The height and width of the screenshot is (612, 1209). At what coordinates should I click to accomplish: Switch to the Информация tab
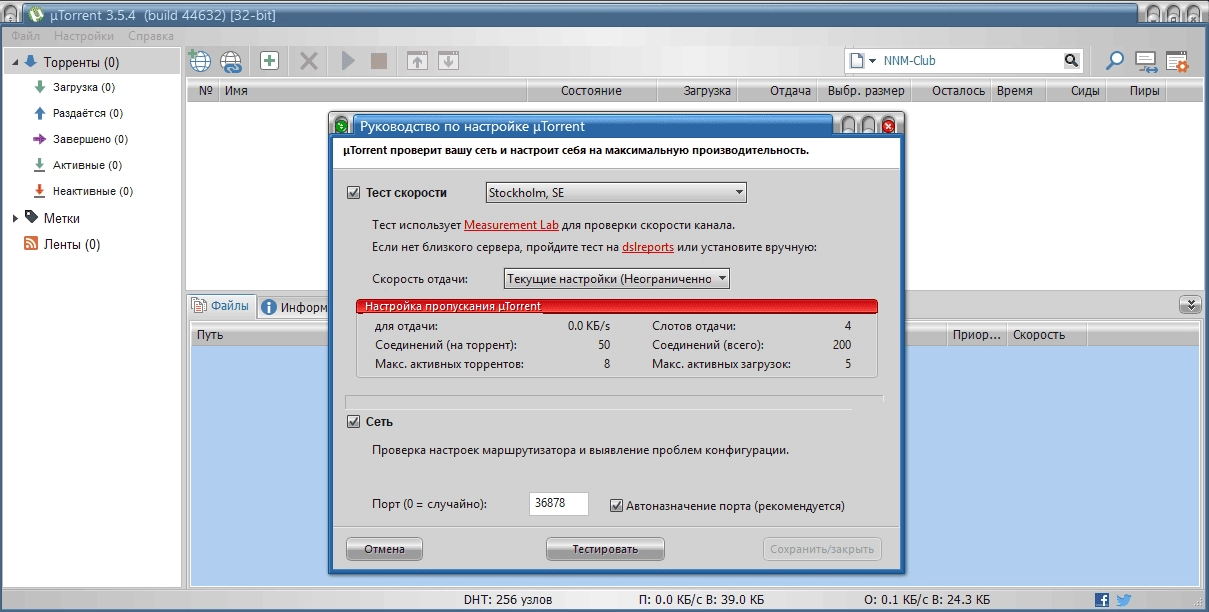[295, 307]
